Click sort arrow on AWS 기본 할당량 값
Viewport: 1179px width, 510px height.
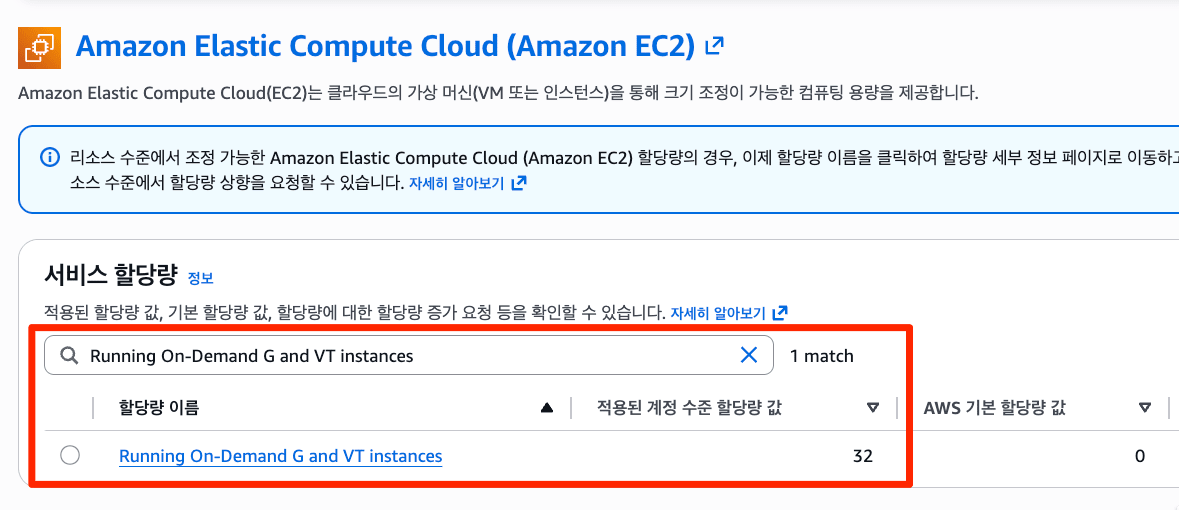coord(1145,407)
